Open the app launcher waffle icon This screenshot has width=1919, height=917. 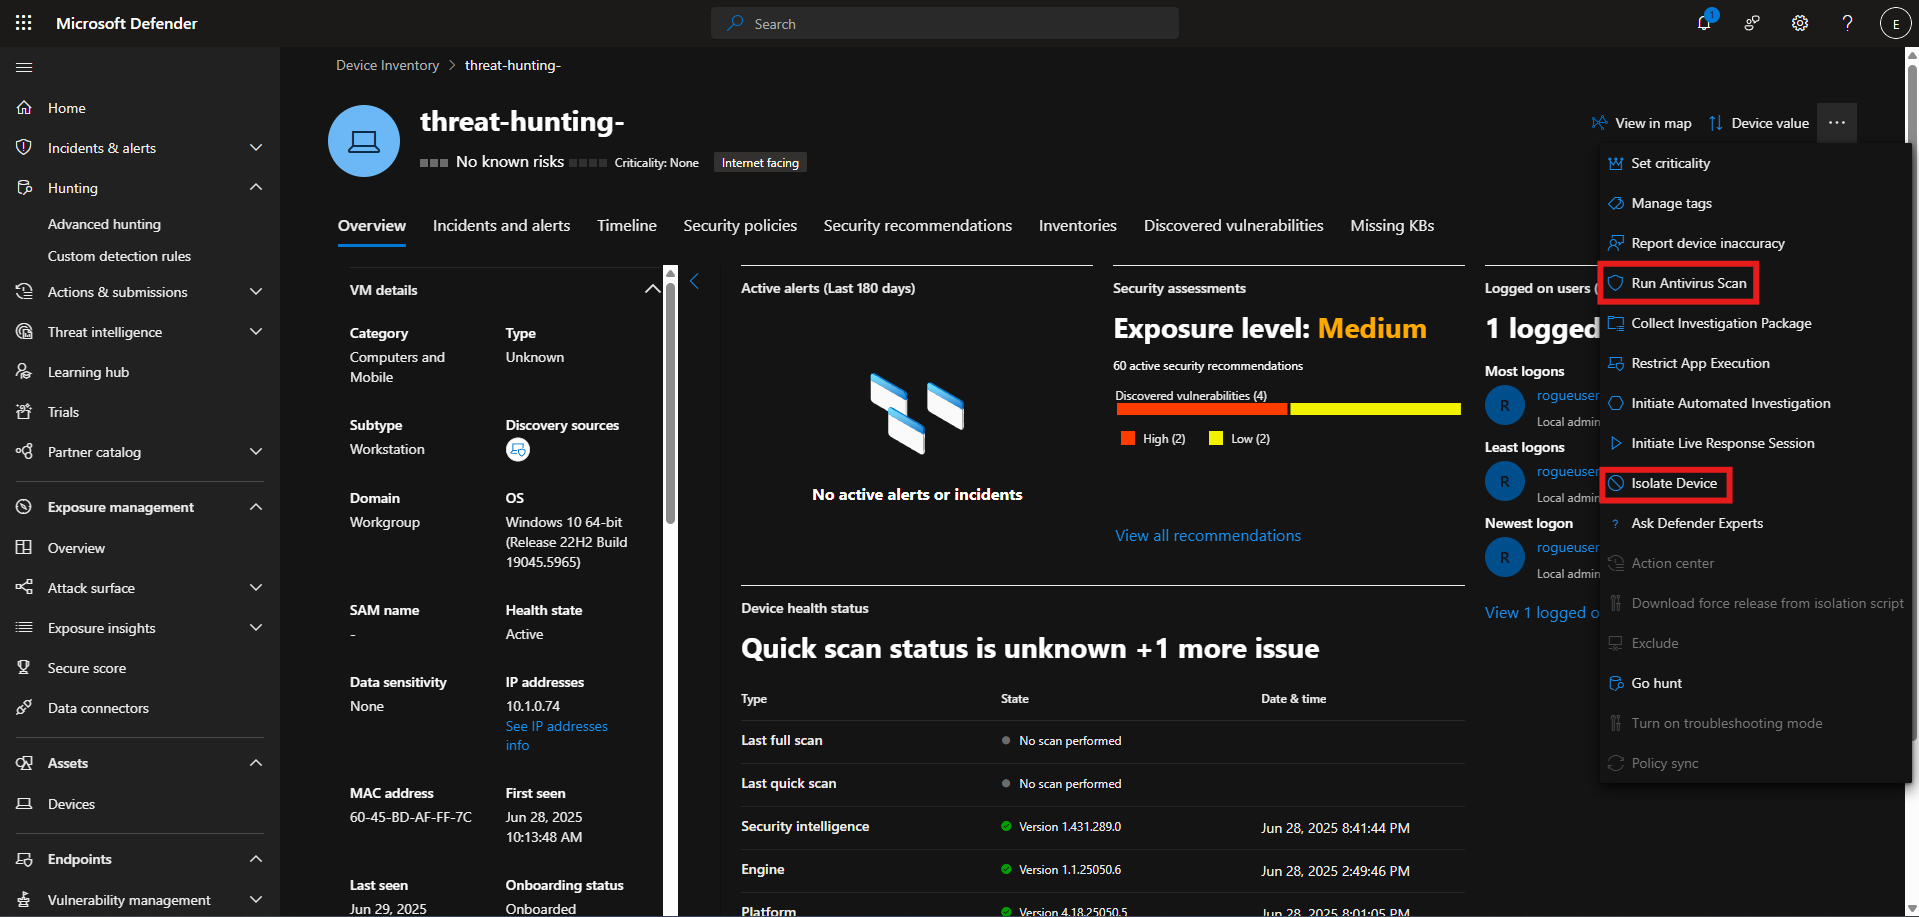coord(24,23)
